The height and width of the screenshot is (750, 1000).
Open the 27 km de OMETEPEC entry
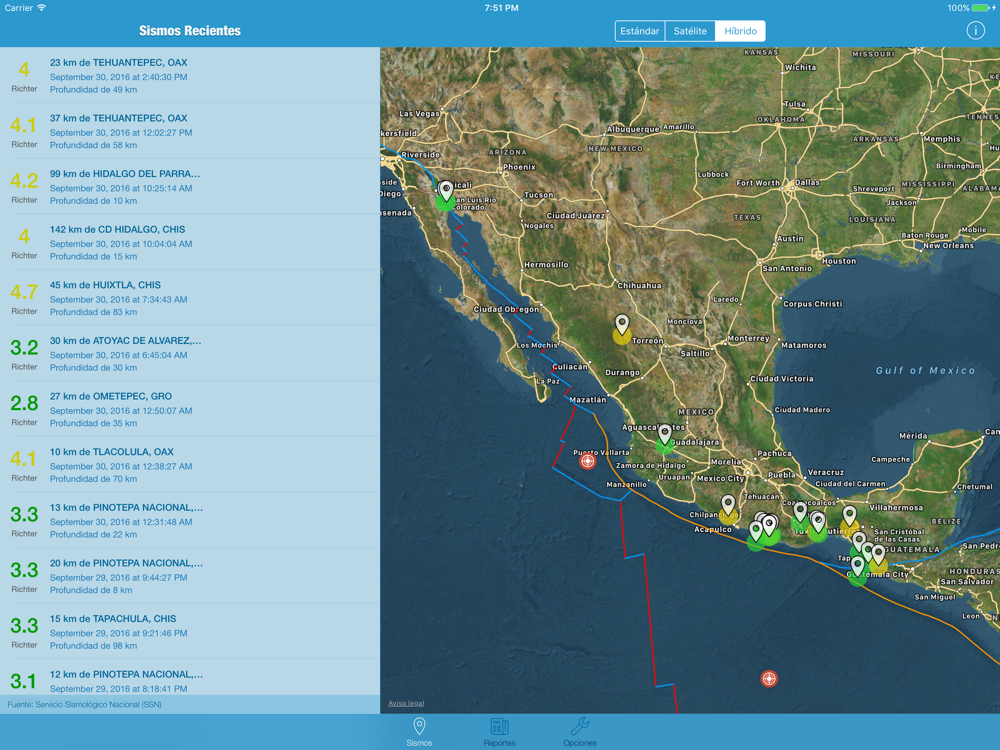point(190,409)
